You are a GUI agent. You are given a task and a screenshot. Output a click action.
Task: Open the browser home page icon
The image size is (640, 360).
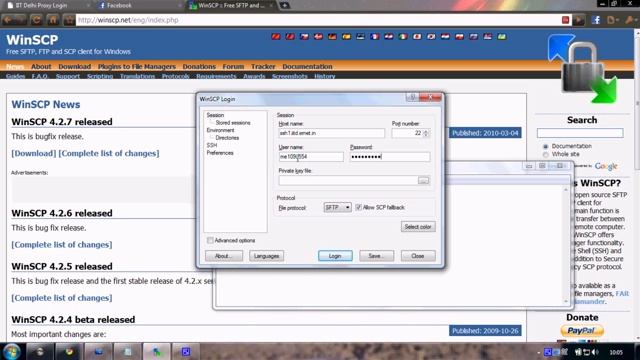tap(53, 20)
